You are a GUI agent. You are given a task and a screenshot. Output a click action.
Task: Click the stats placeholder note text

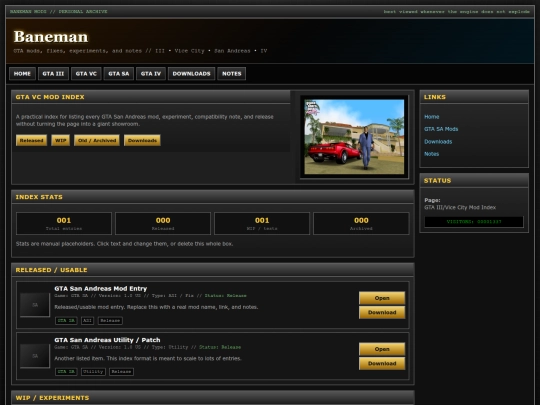[124, 244]
